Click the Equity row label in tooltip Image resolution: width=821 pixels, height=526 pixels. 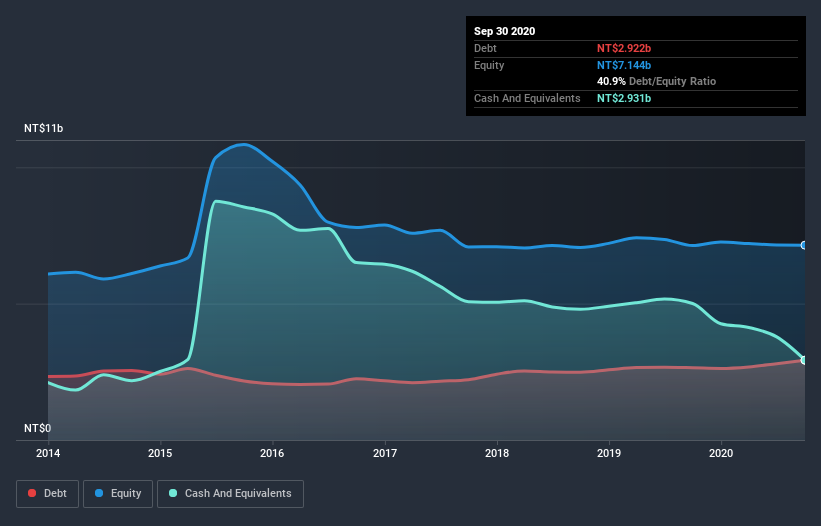489,65
